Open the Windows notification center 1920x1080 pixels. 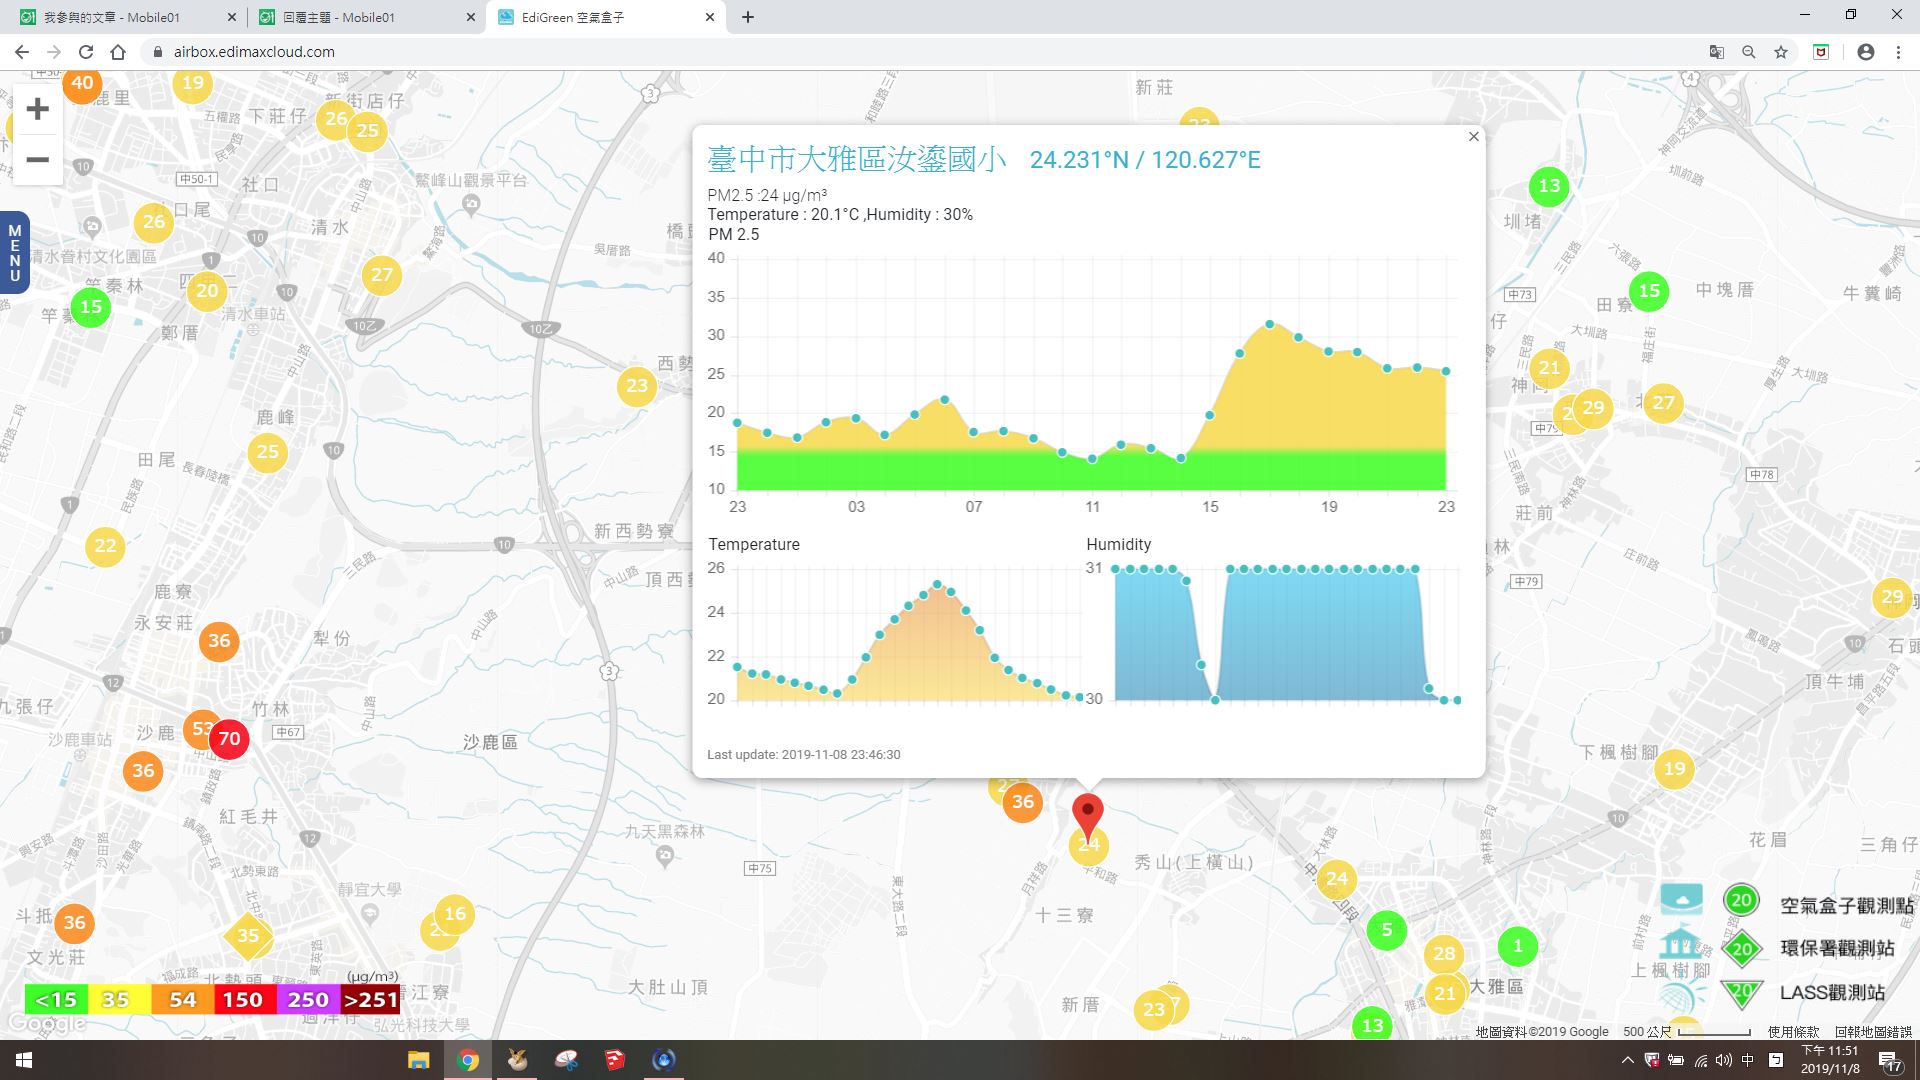1890,1061
